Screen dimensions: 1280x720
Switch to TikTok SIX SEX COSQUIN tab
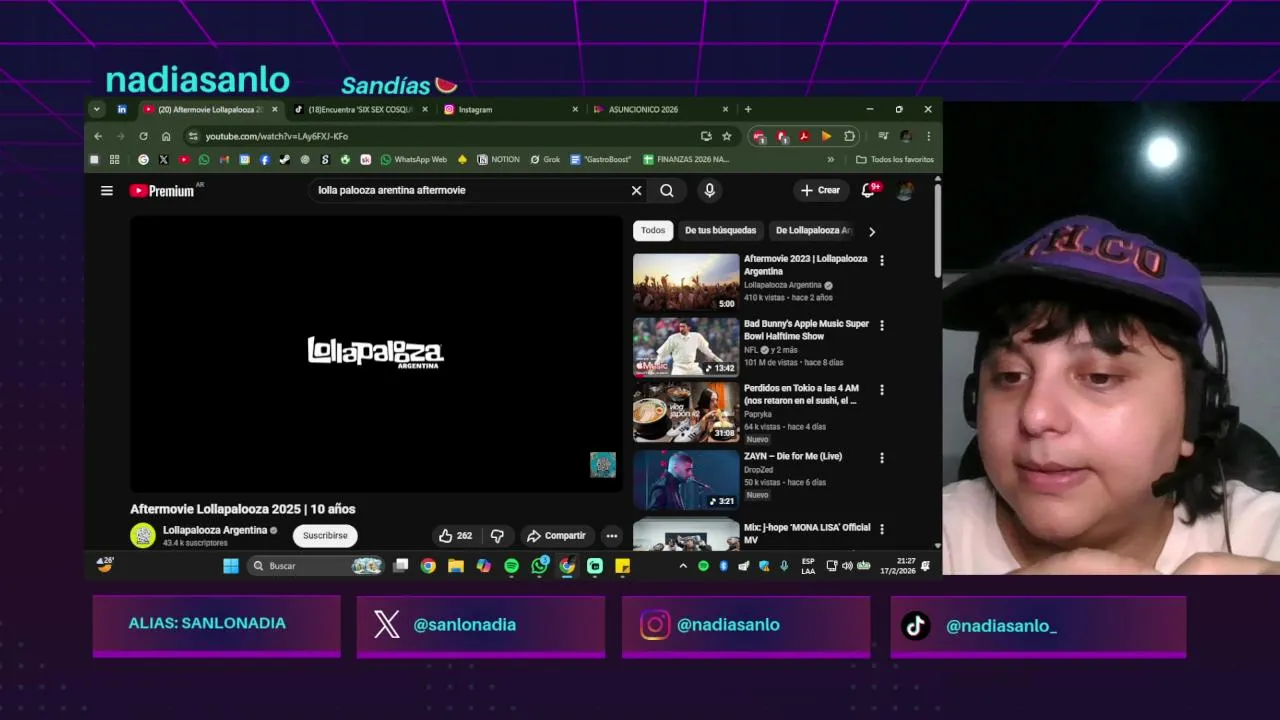[x=361, y=109]
